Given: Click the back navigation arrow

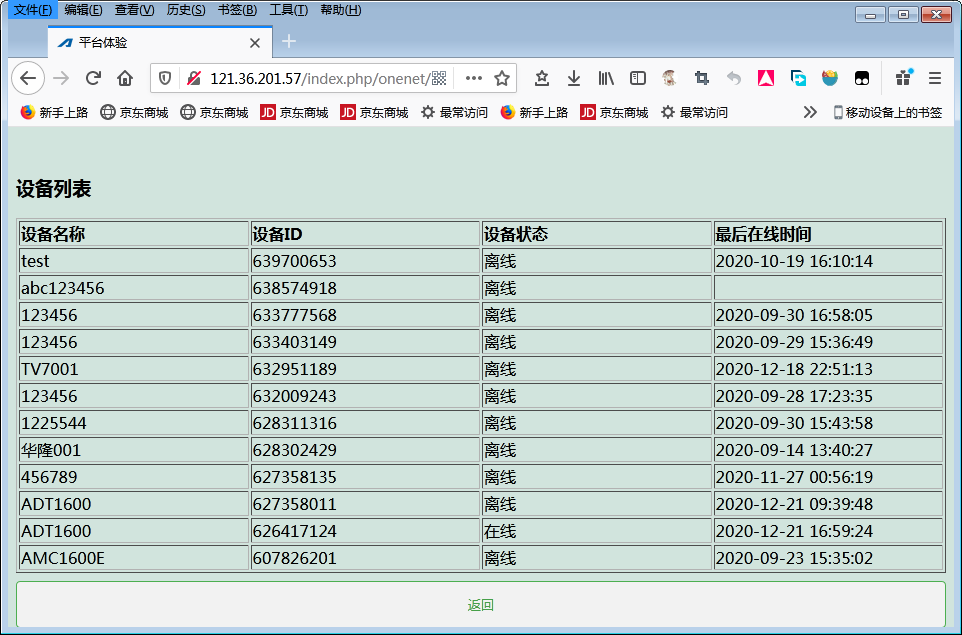Looking at the screenshot, I should pos(27,78).
